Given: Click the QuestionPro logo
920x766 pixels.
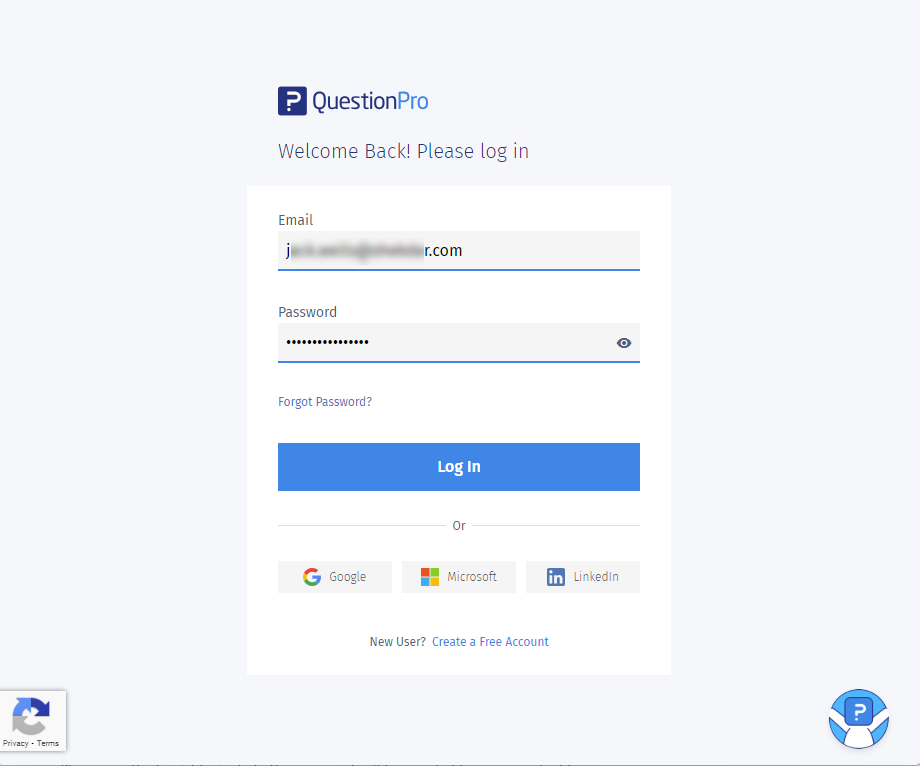Looking at the screenshot, I should click(x=353, y=101).
